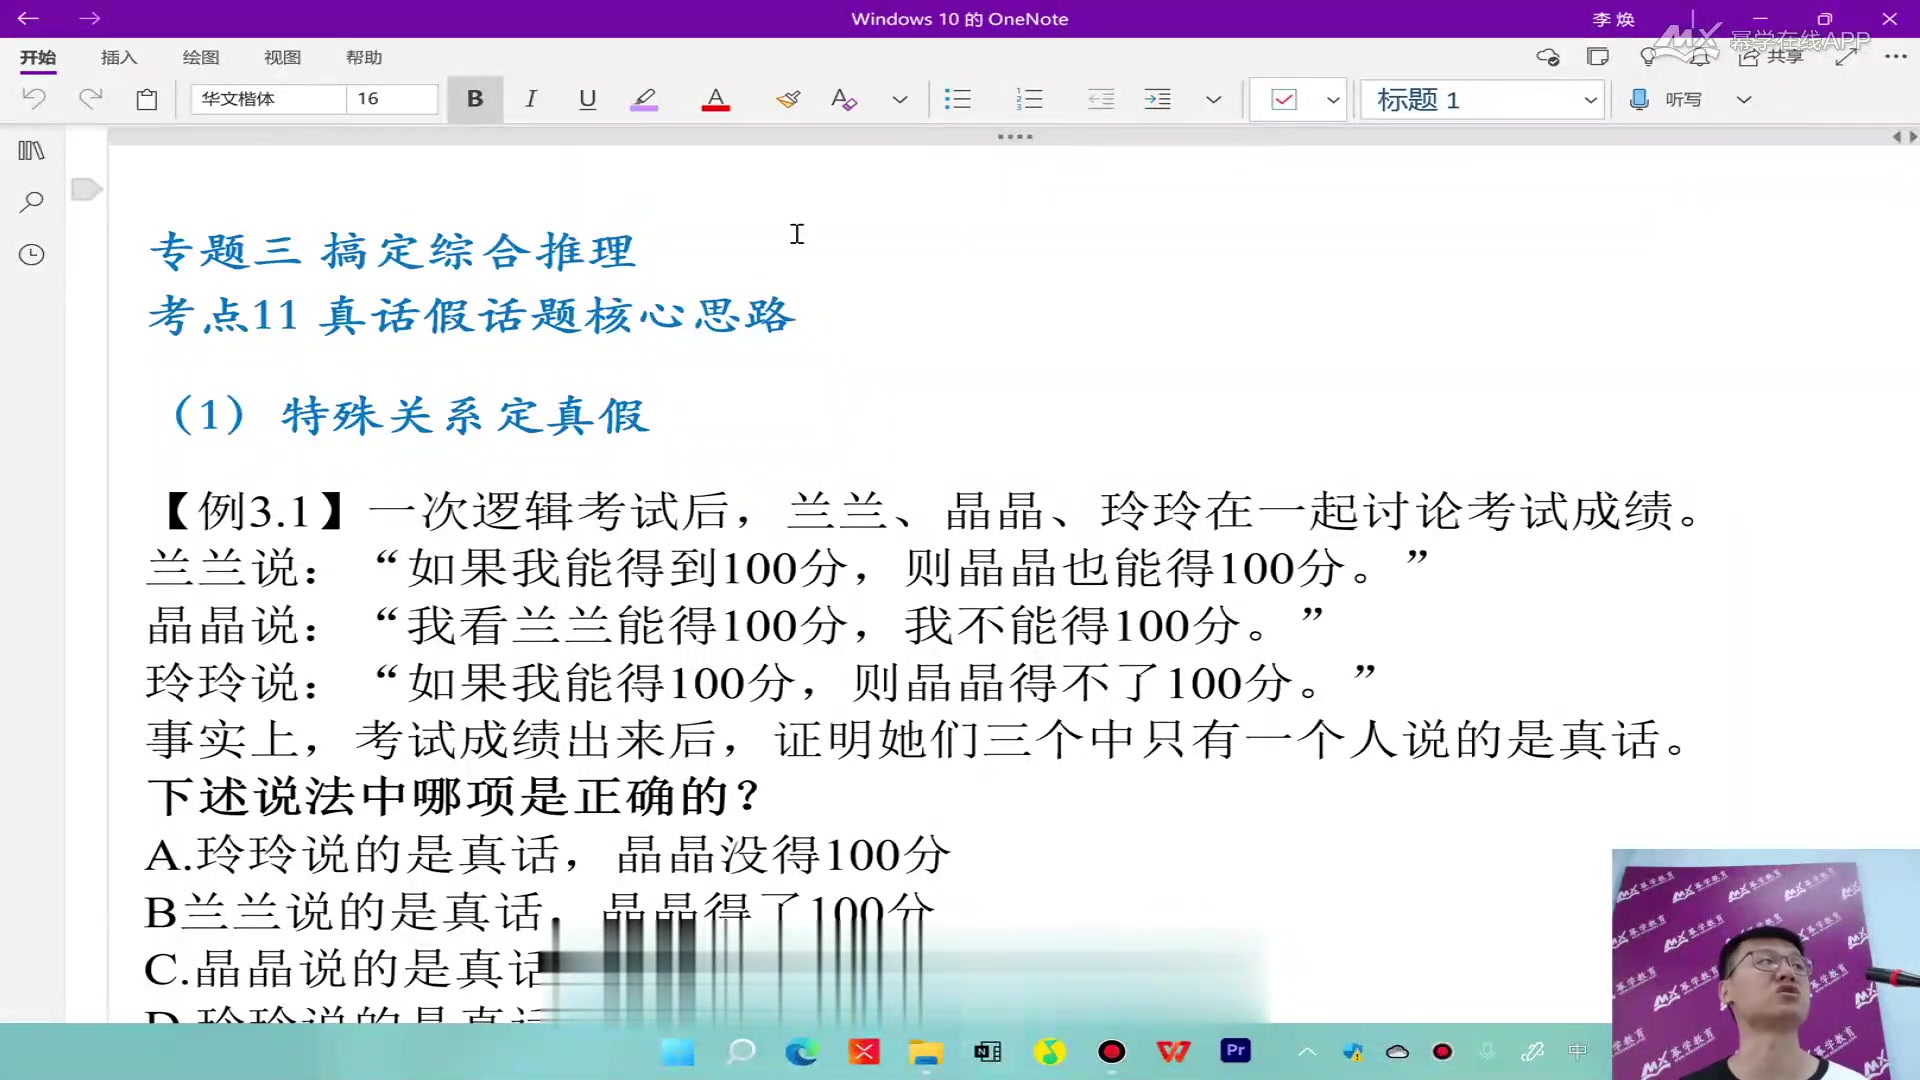Toggle the to-do tag checkbox
The image size is (1920, 1080).
click(x=1284, y=99)
